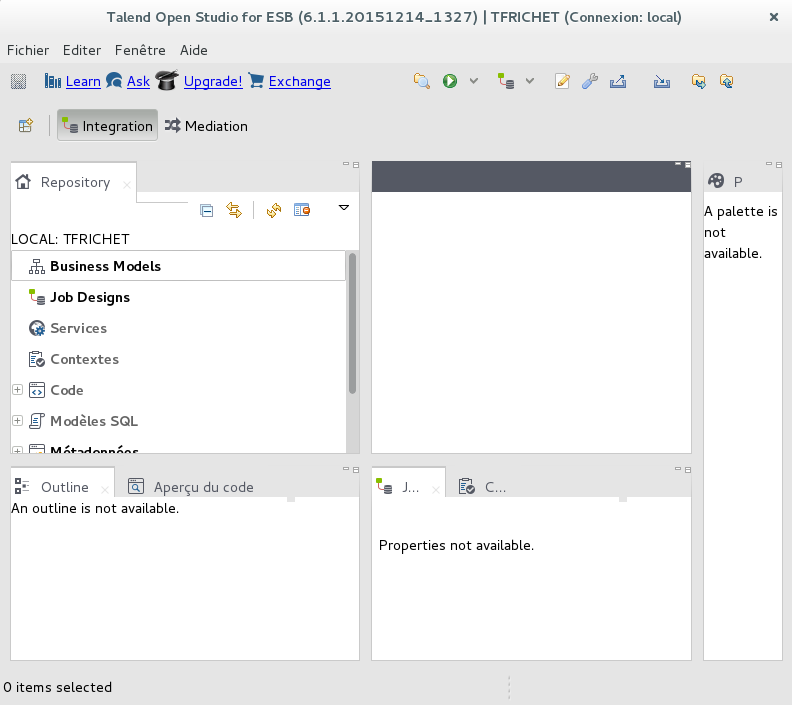Select Business Models in the tree
Image resolution: width=792 pixels, height=705 pixels.
click(178, 266)
